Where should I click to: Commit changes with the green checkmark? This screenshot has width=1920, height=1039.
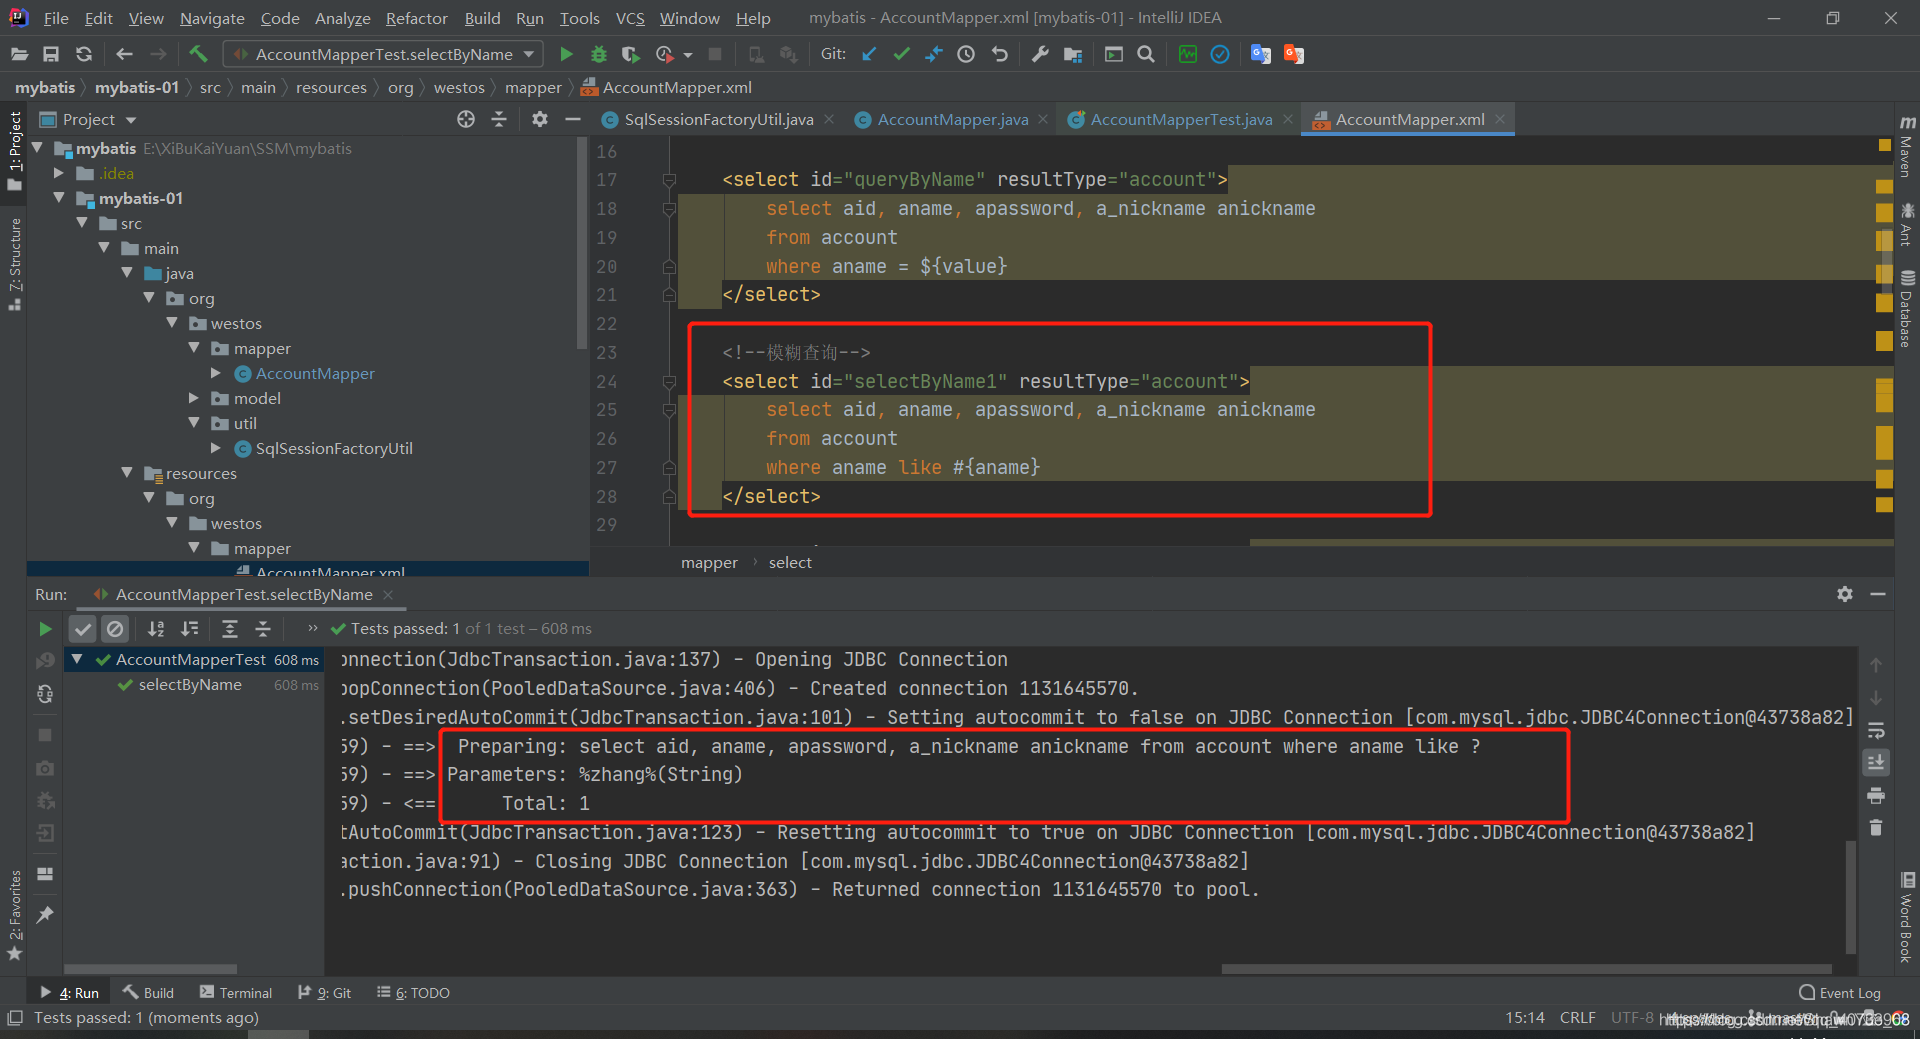(901, 54)
